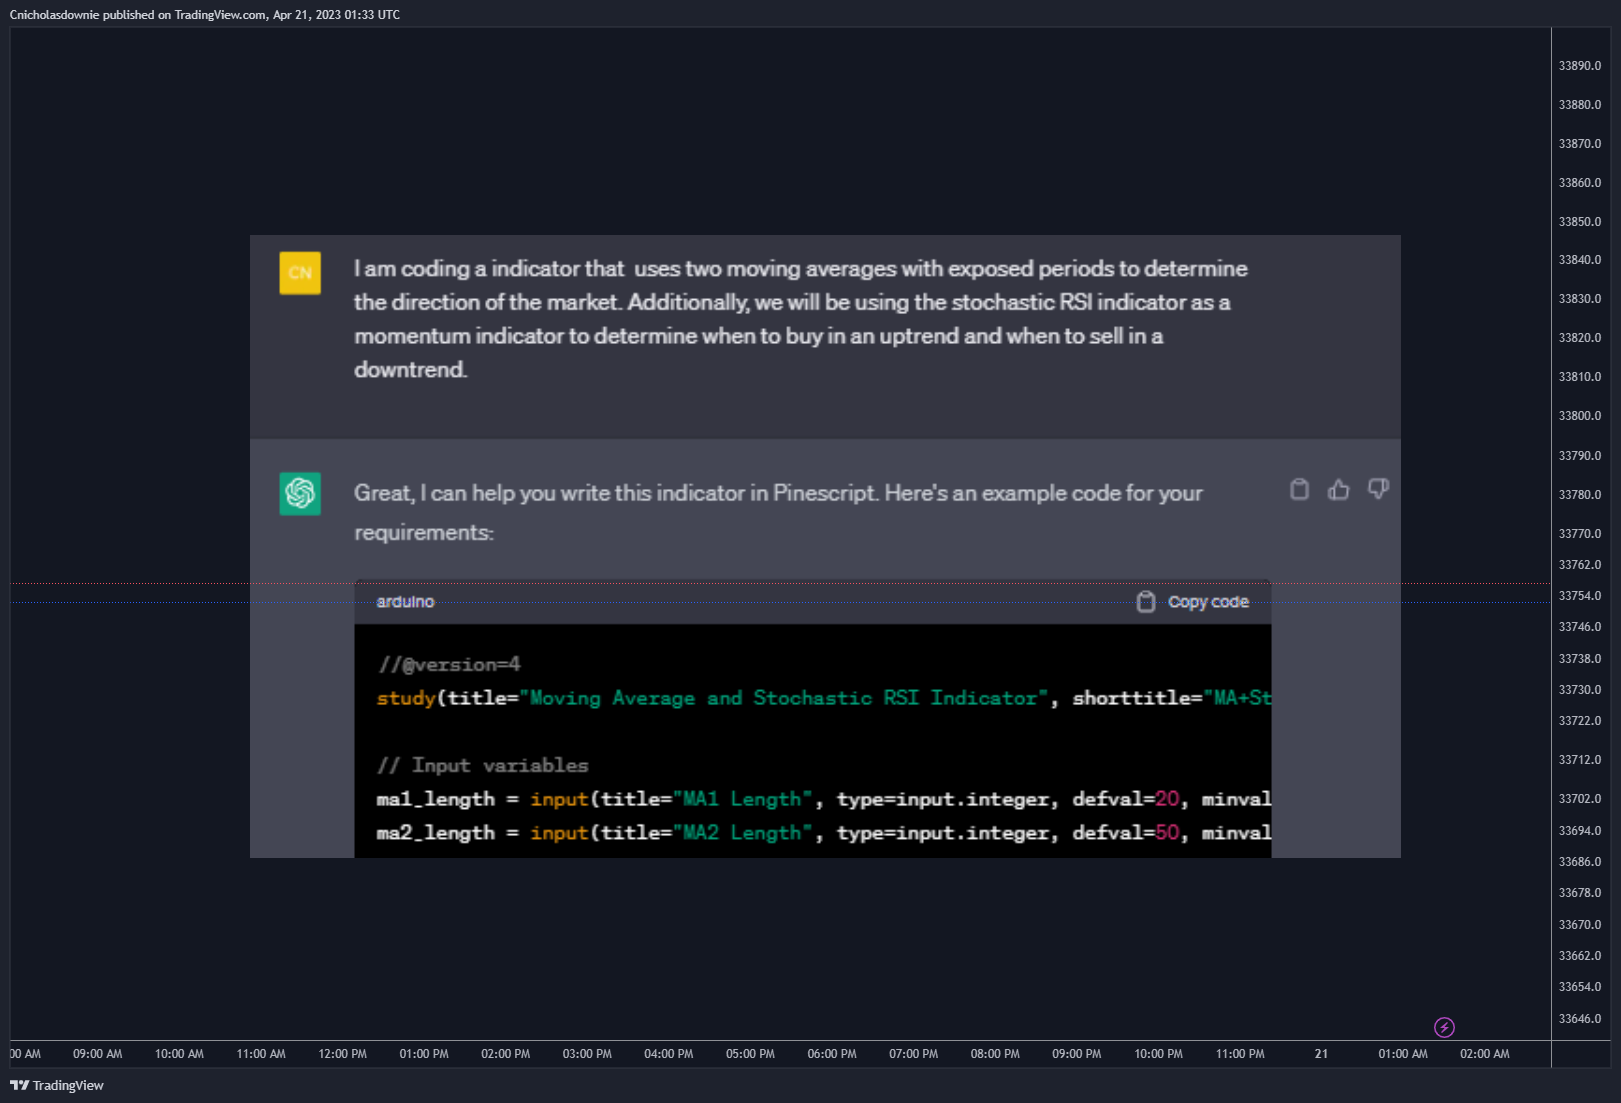Click the 11:00 PM time label

click(x=1240, y=1054)
